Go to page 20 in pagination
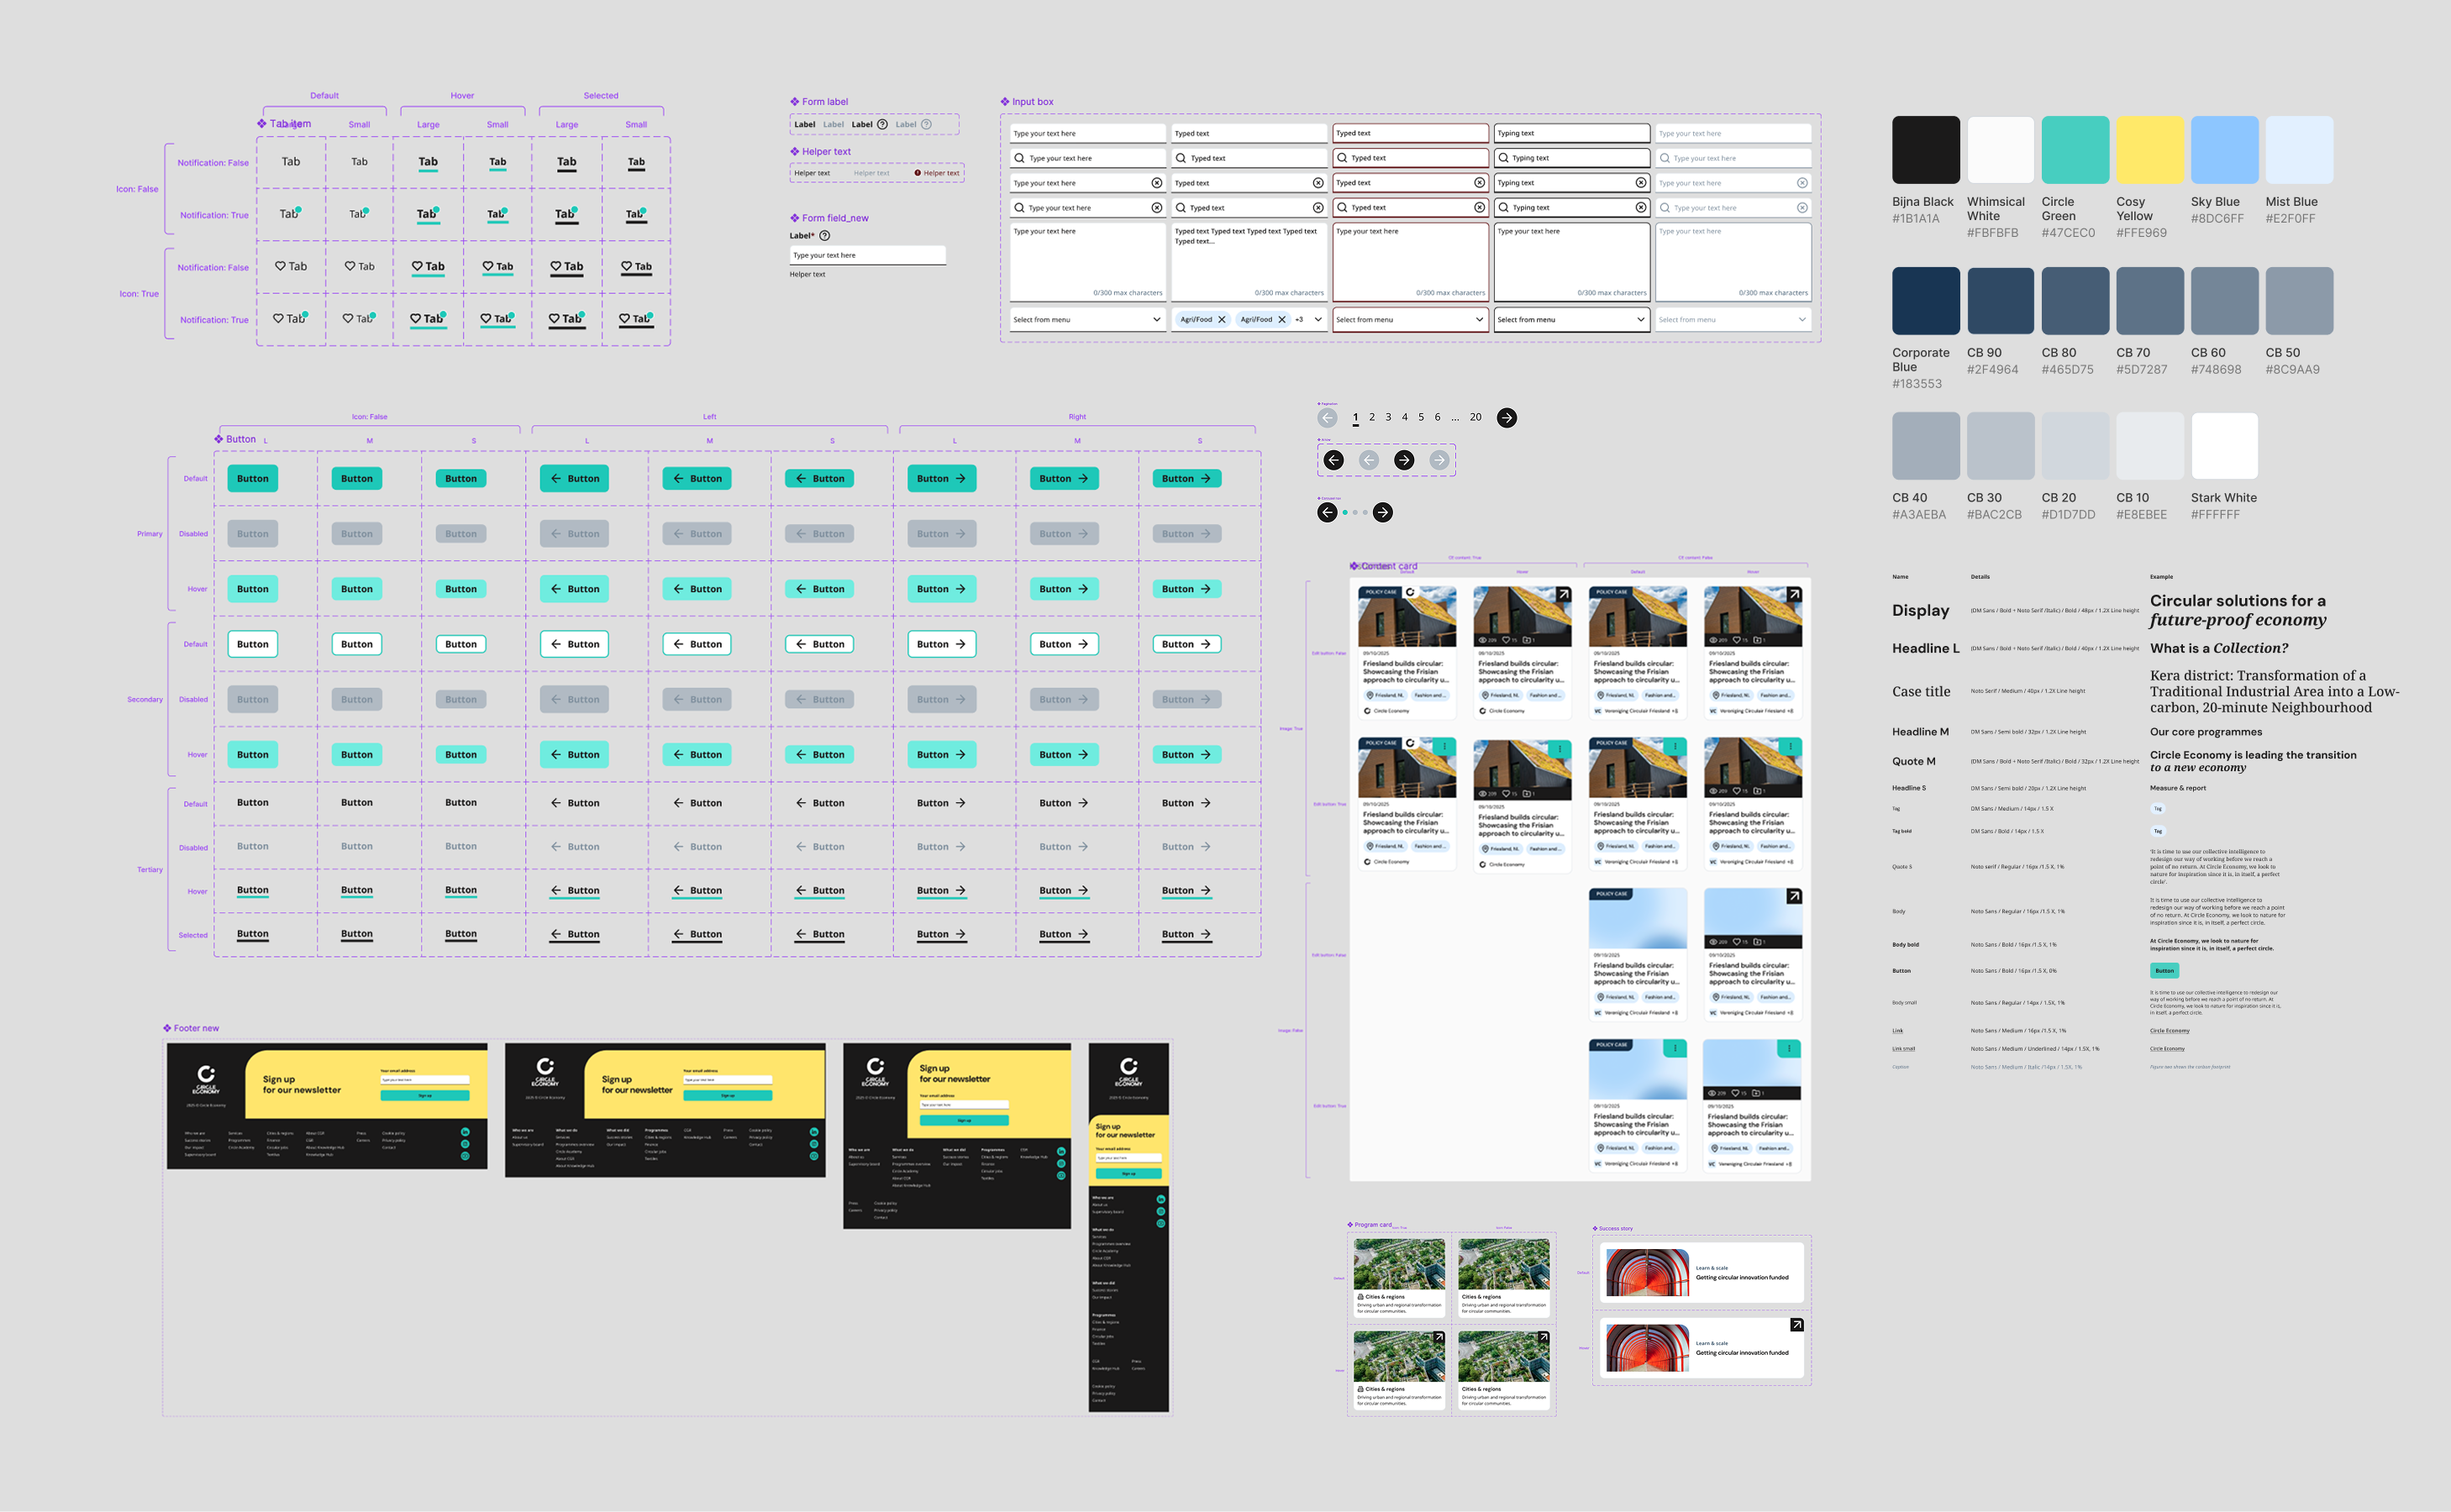2451x1512 pixels. click(1475, 418)
